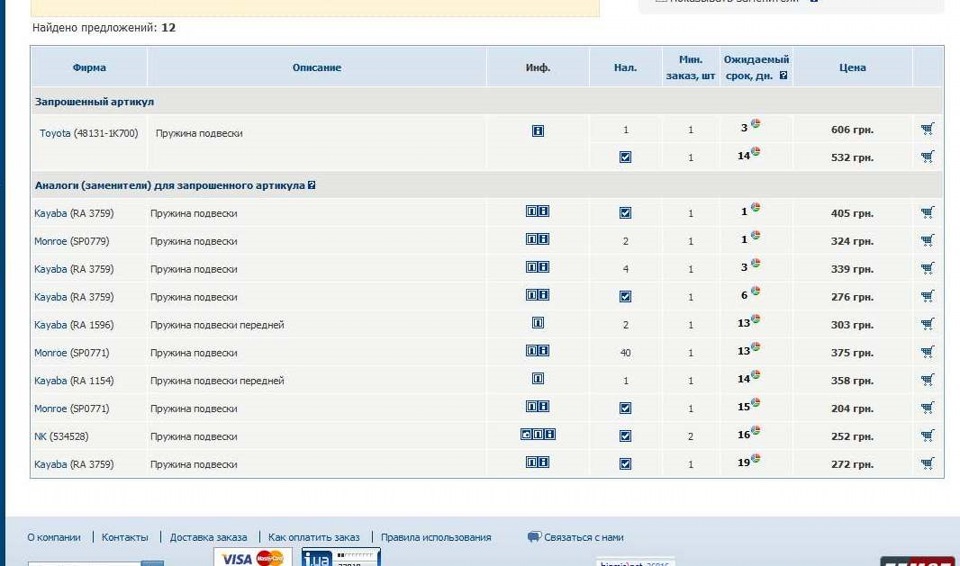Click the Visa MasterCard payment logo
This screenshot has height=566, width=960.
click(x=252, y=557)
